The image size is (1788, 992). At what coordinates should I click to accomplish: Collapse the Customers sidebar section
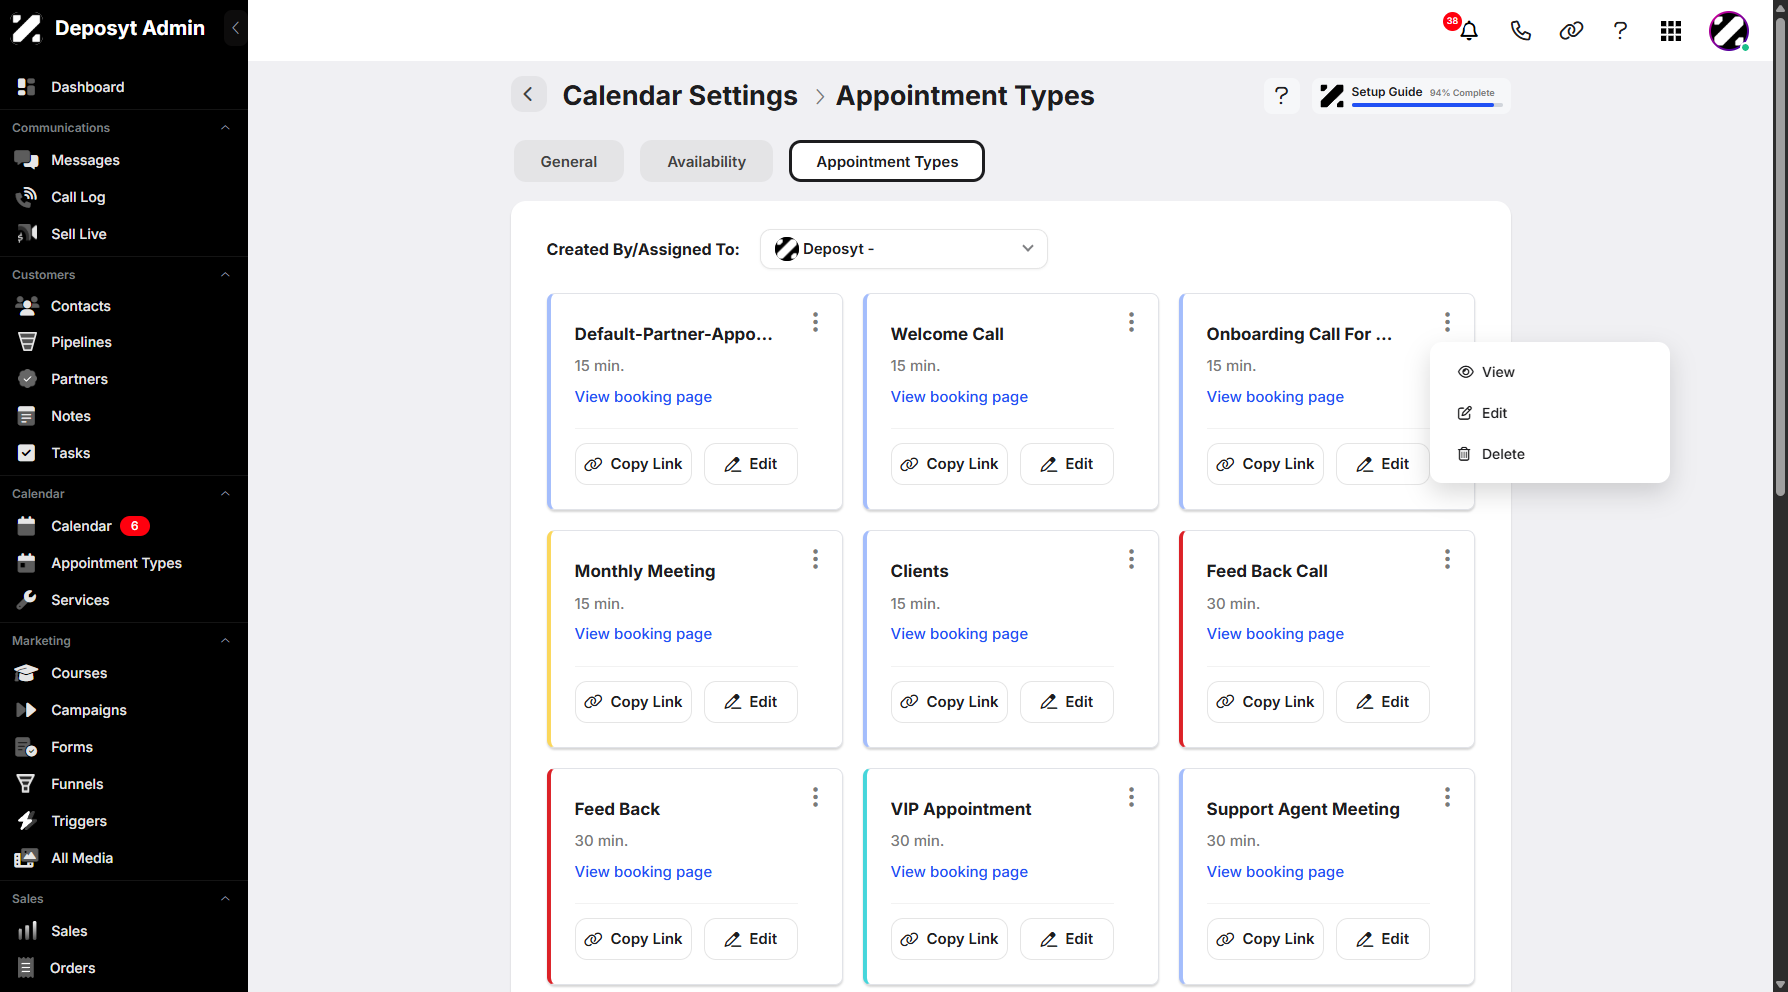click(225, 275)
